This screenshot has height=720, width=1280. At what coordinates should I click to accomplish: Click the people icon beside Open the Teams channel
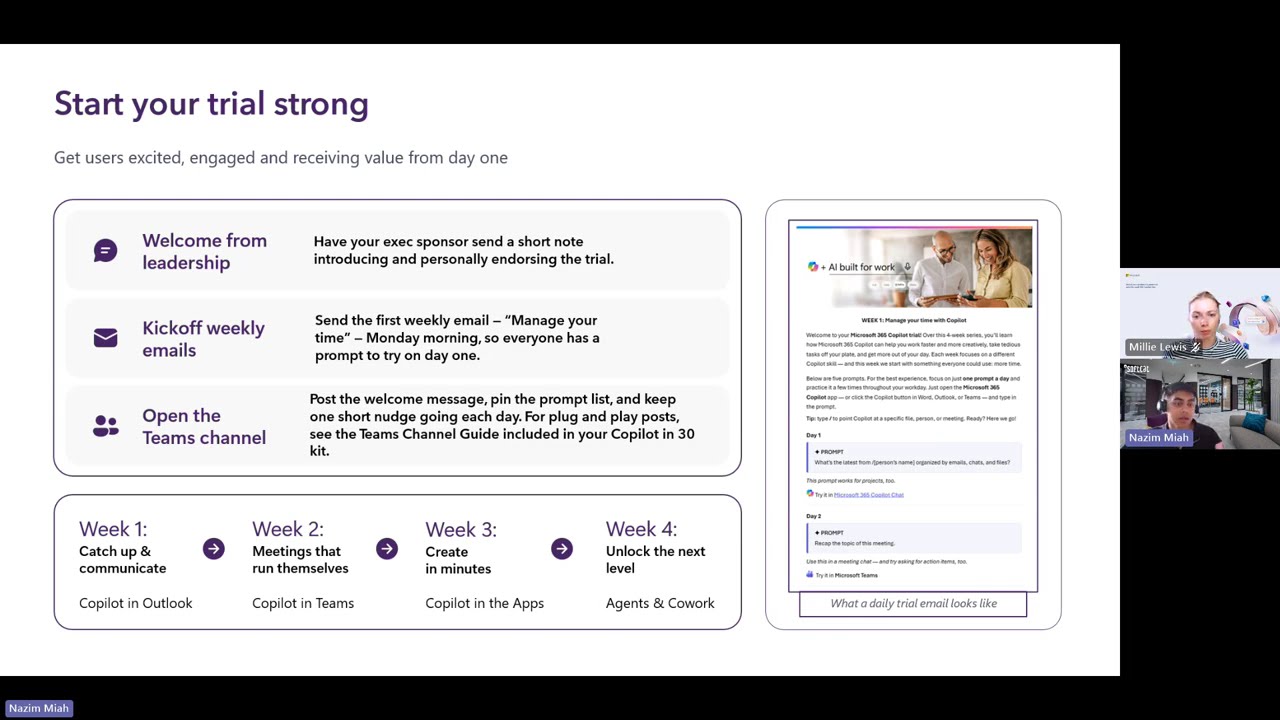click(x=105, y=426)
